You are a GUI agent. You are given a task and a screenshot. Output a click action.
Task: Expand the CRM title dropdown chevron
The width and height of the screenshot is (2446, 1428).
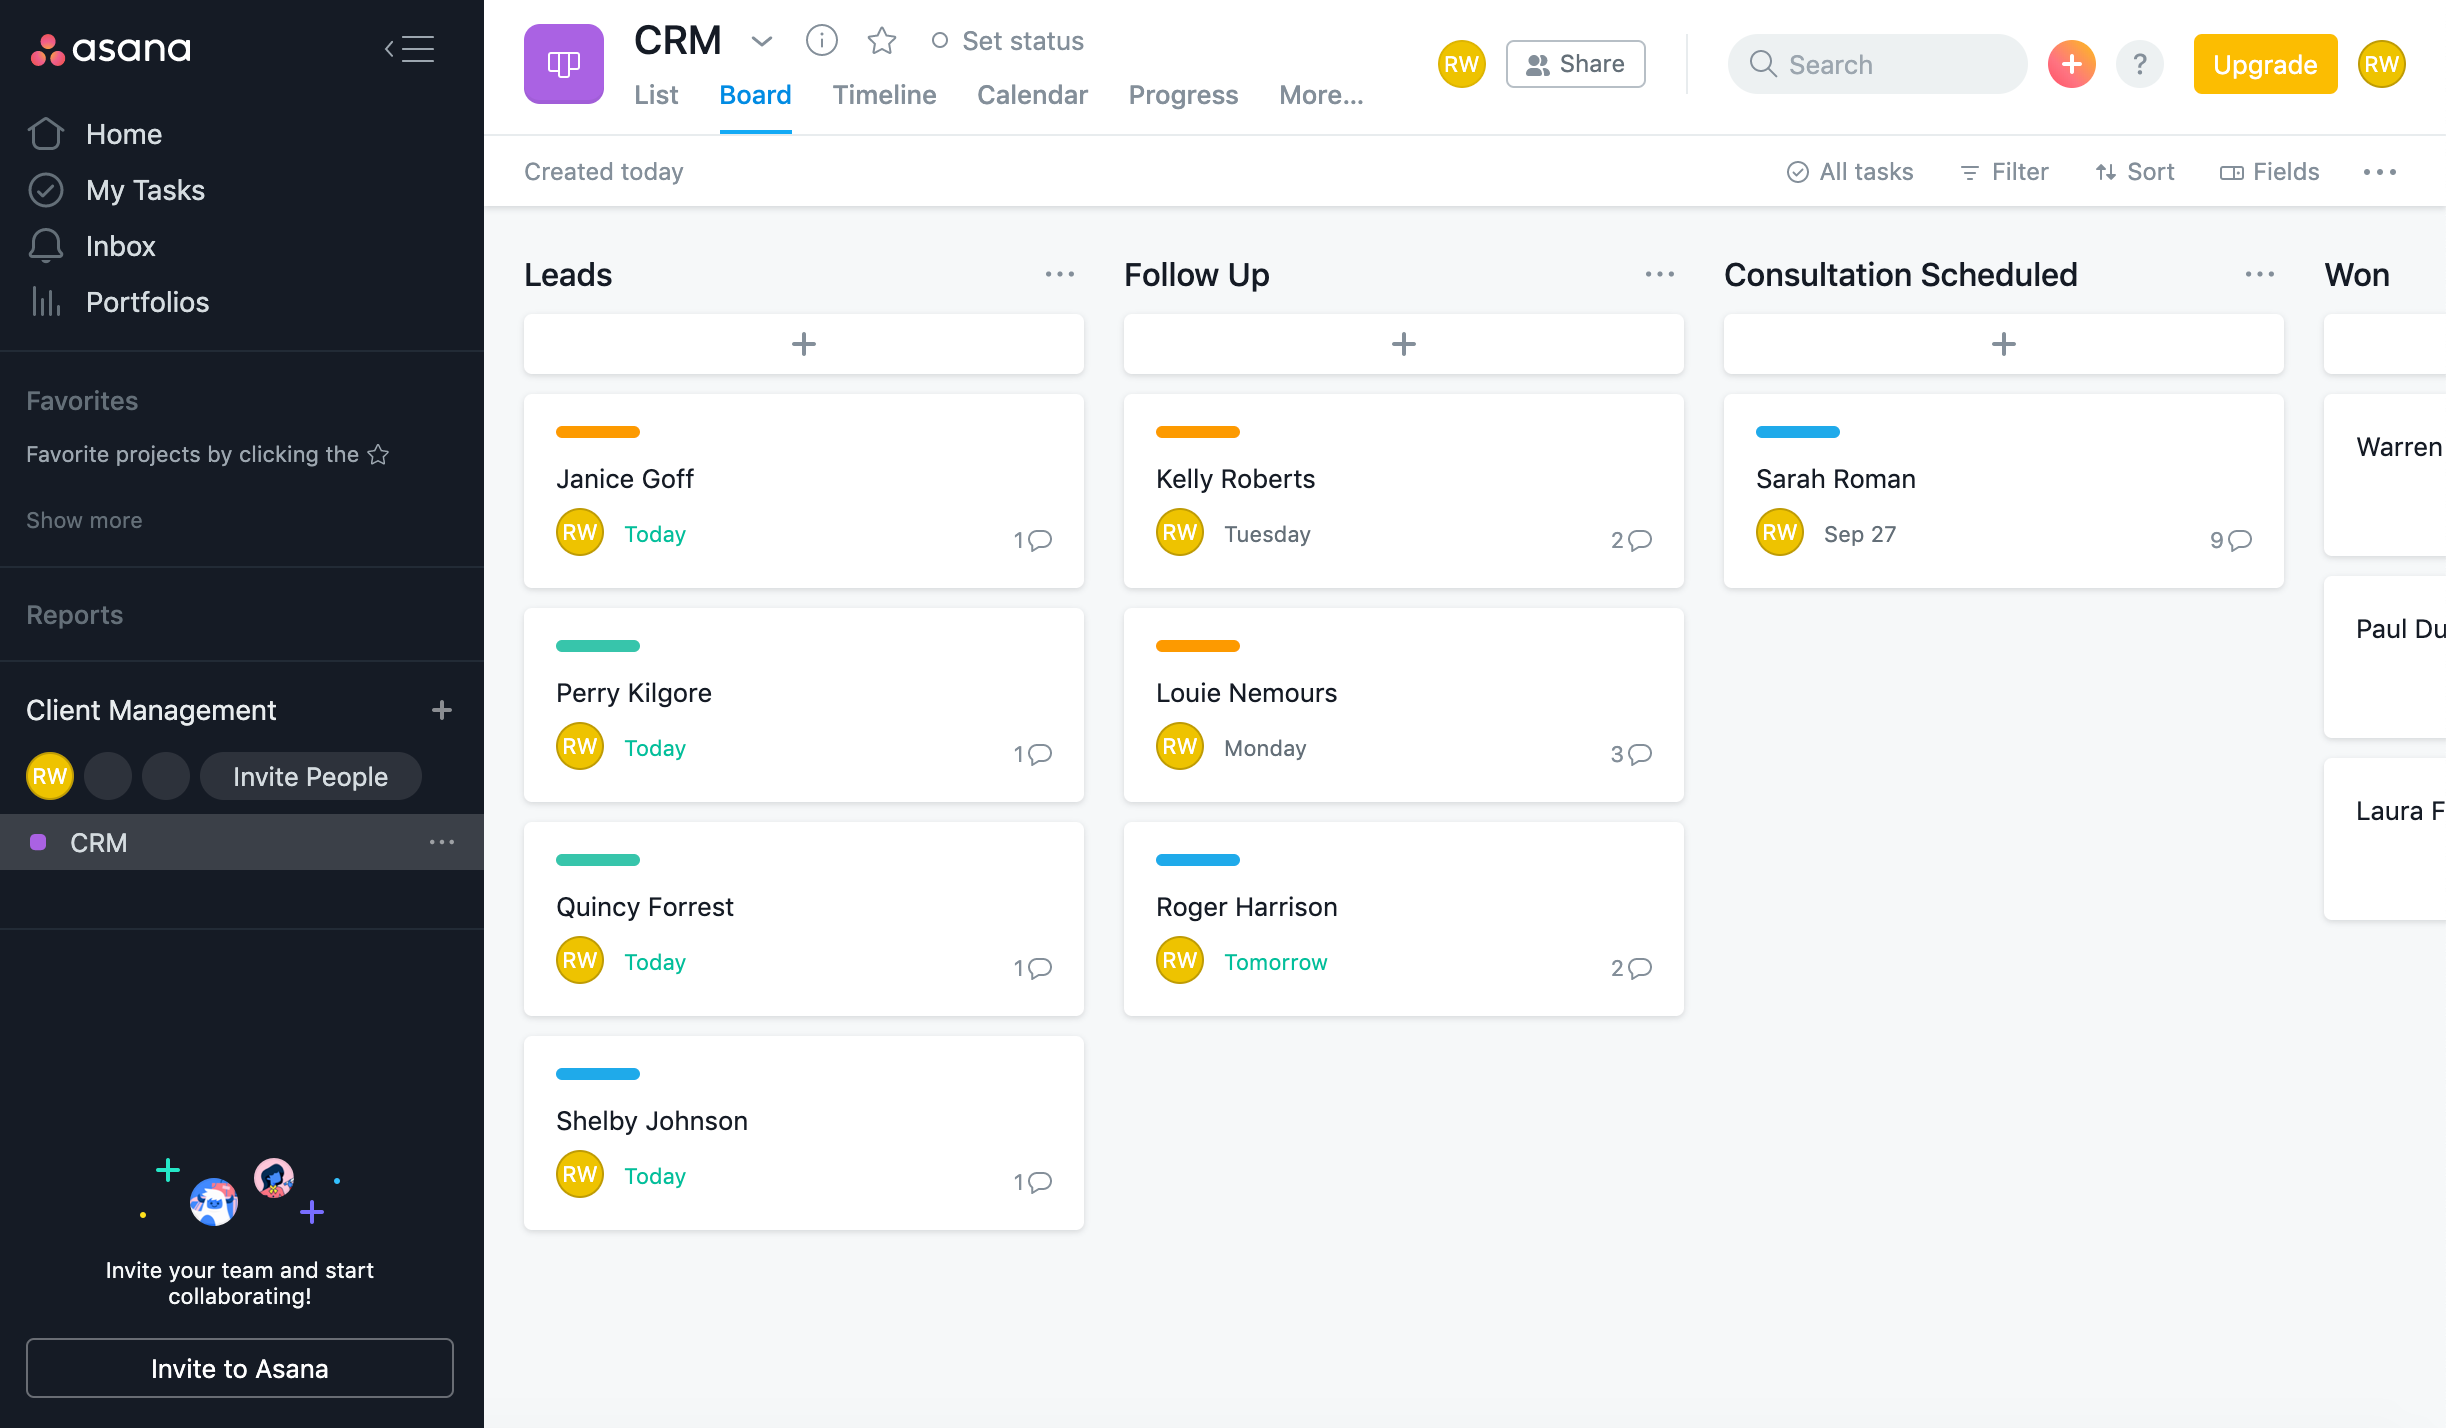click(762, 41)
